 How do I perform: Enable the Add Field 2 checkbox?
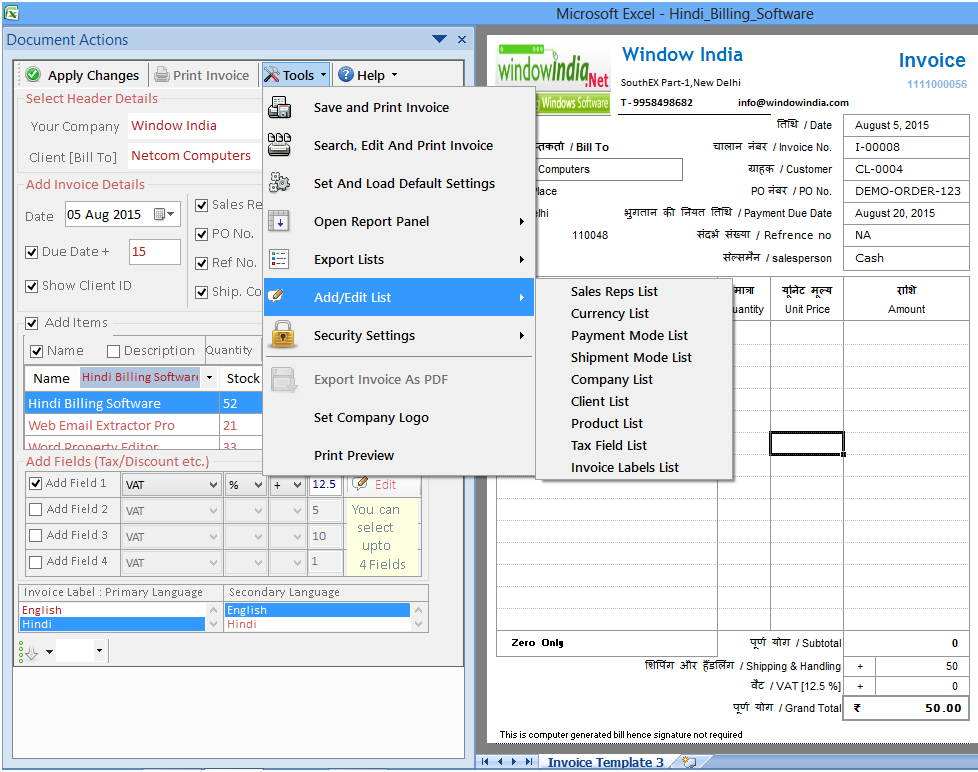pyautogui.click(x=36, y=509)
